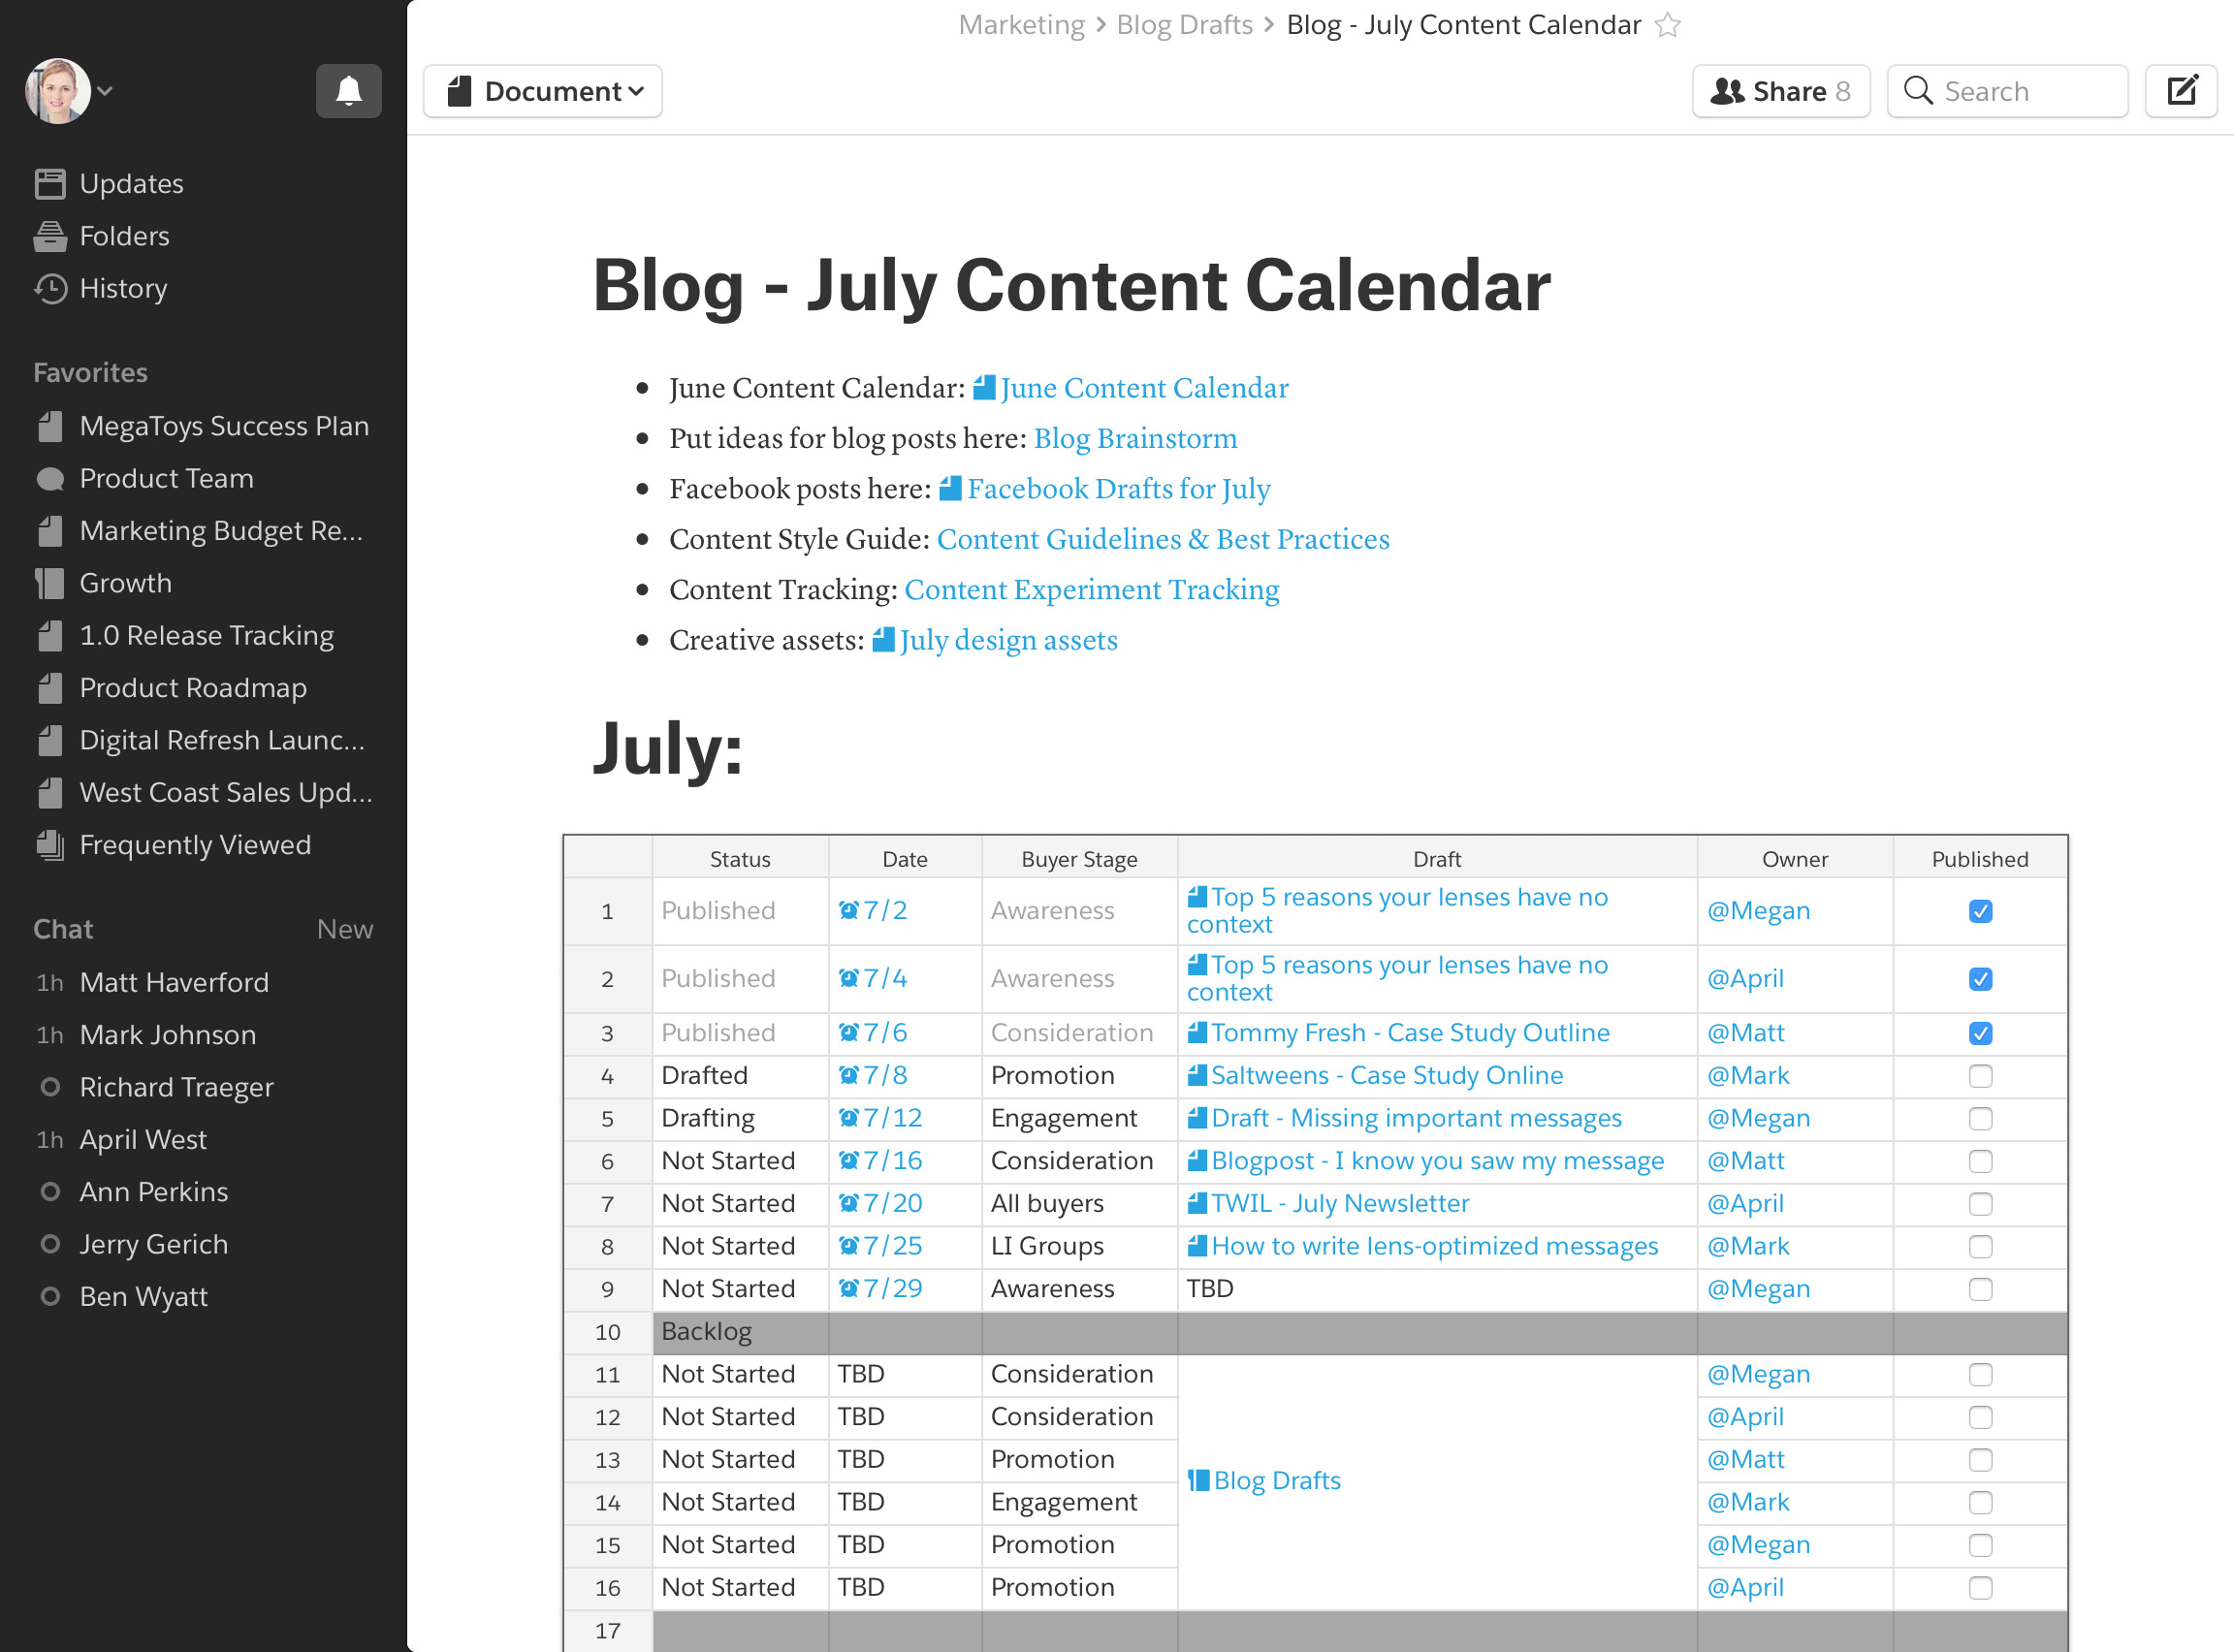Viewport: 2234px width, 1652px height.
Task: Open the June Content Calendar link
Action: tap(1143, 388)
